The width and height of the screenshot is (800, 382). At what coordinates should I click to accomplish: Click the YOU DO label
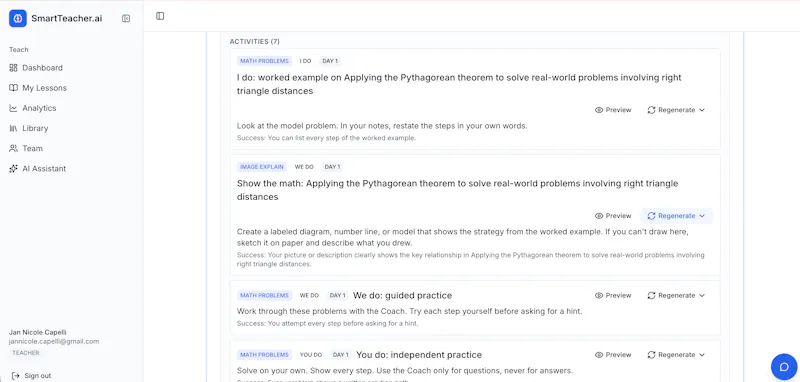(310, 354)
